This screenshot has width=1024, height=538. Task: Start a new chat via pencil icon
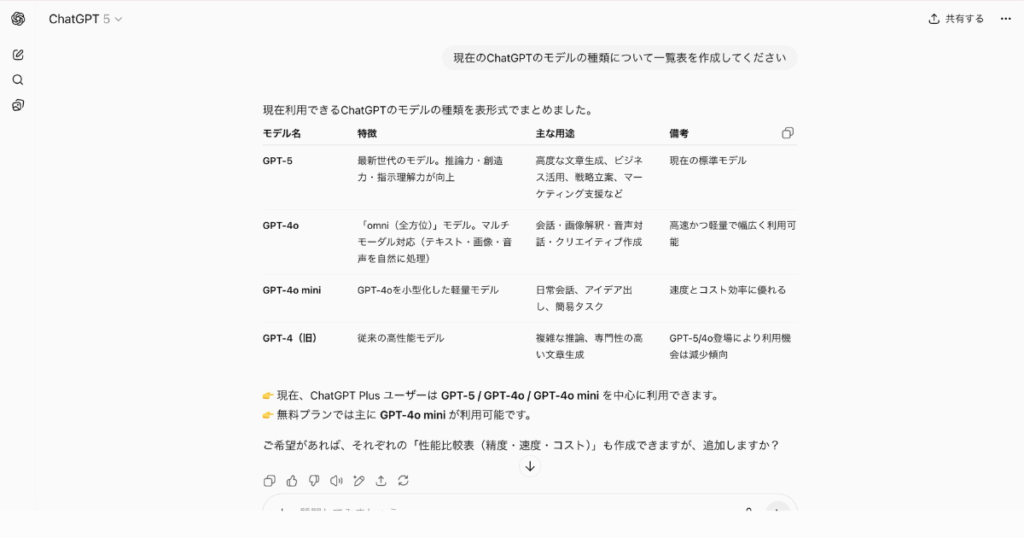pos(18,55)
